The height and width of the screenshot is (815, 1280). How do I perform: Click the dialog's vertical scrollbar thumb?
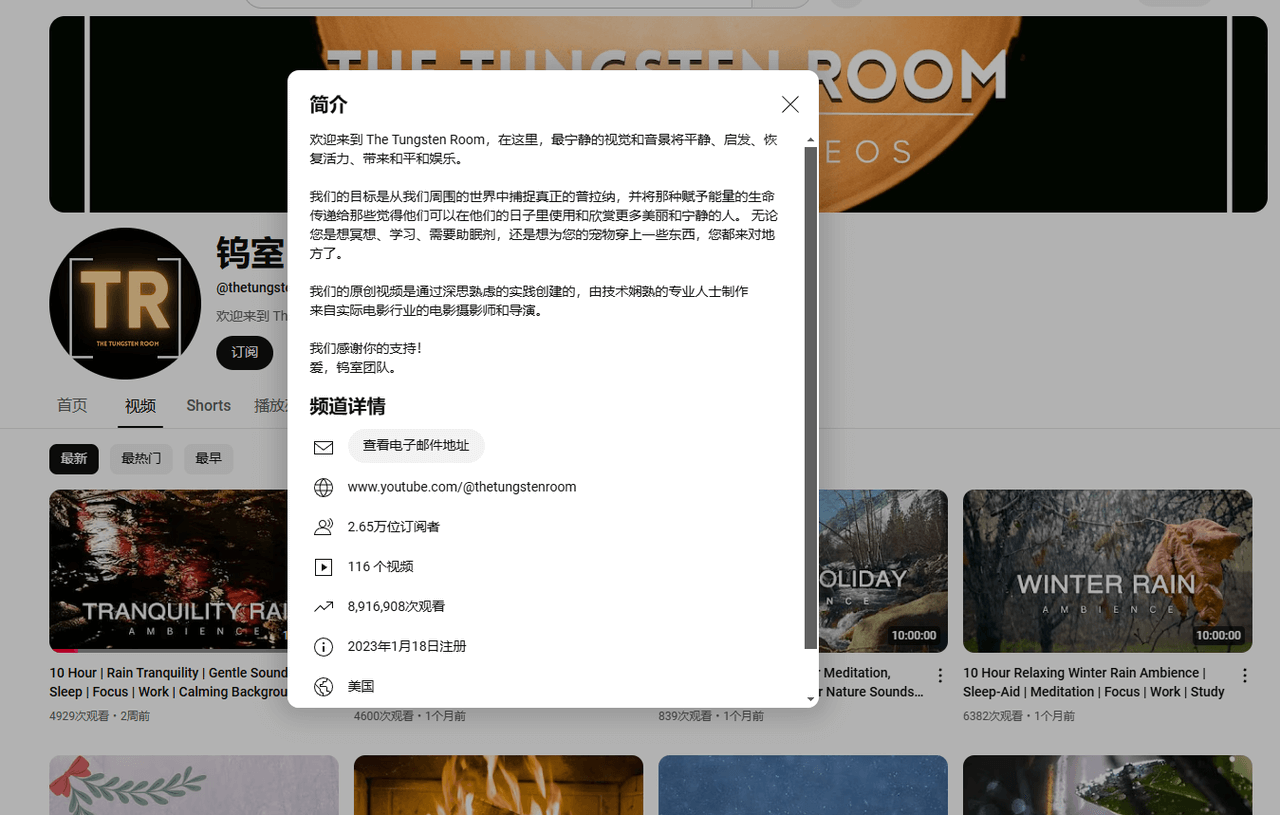click(x=810, y=398)
